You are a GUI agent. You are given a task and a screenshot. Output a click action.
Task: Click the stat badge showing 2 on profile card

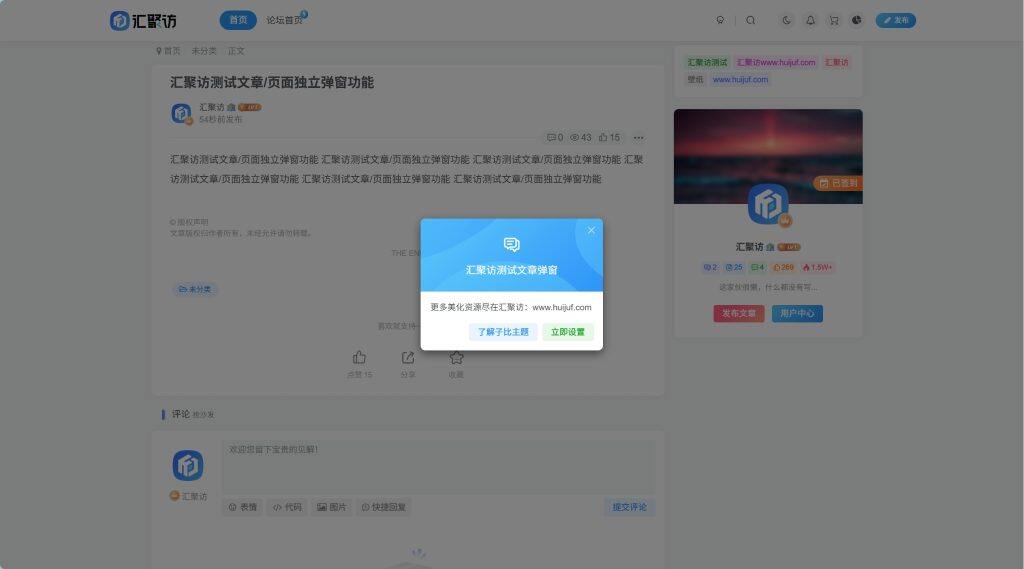710,267
